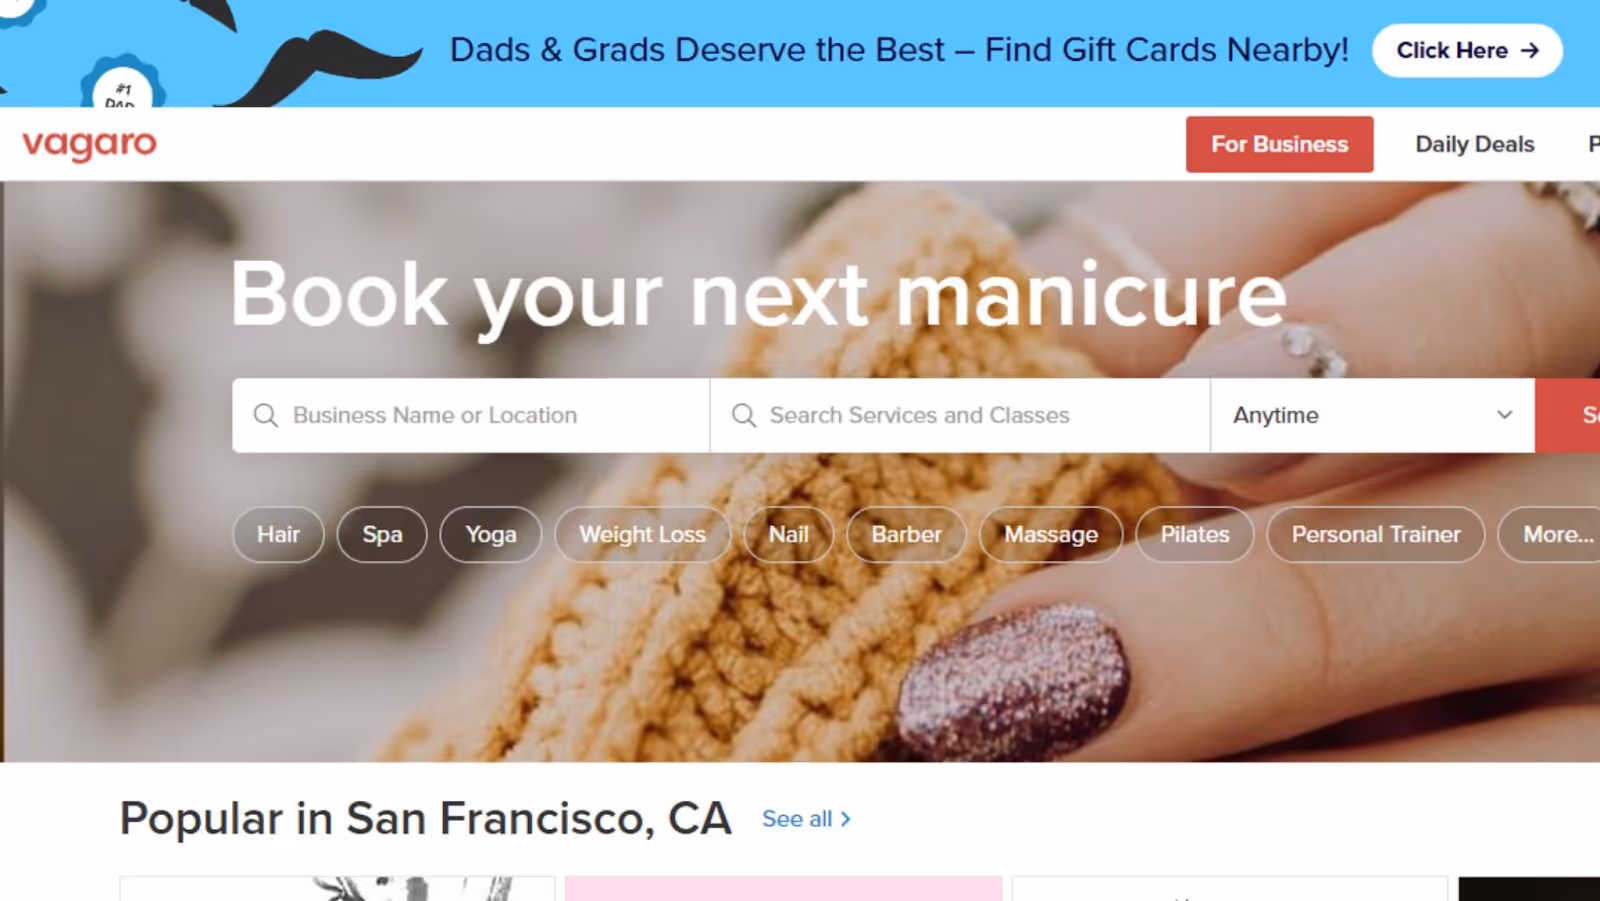Select the Nail category pill
Viewport: 1600px width, 901px height.
tap(788, 535)
